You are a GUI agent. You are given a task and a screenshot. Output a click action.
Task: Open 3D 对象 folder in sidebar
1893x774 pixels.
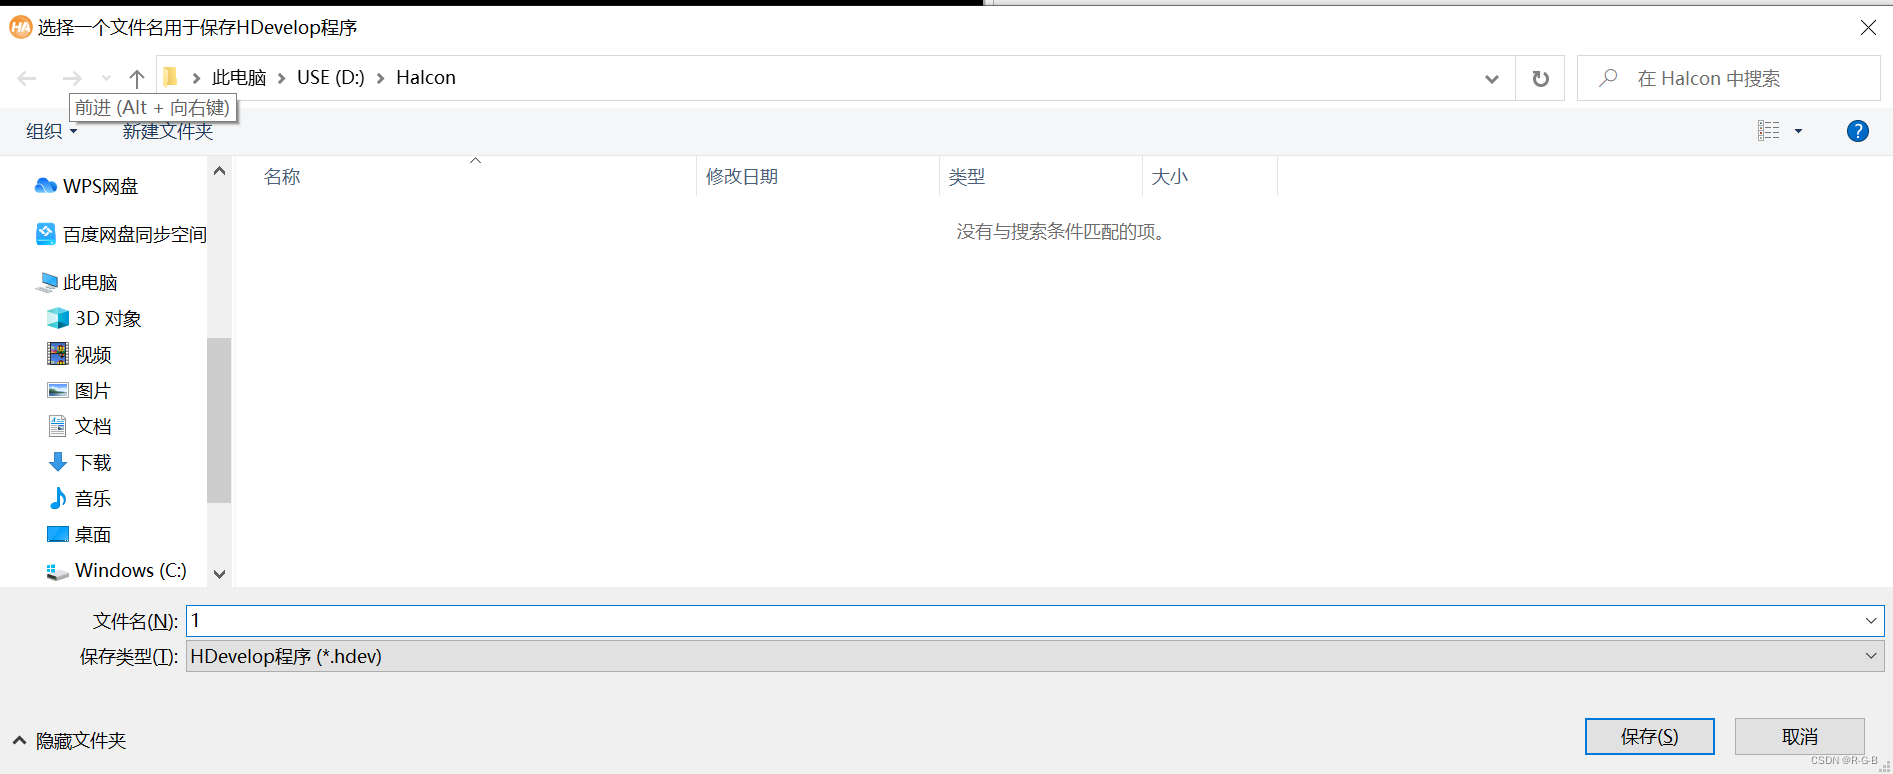[x=94, y=318]
